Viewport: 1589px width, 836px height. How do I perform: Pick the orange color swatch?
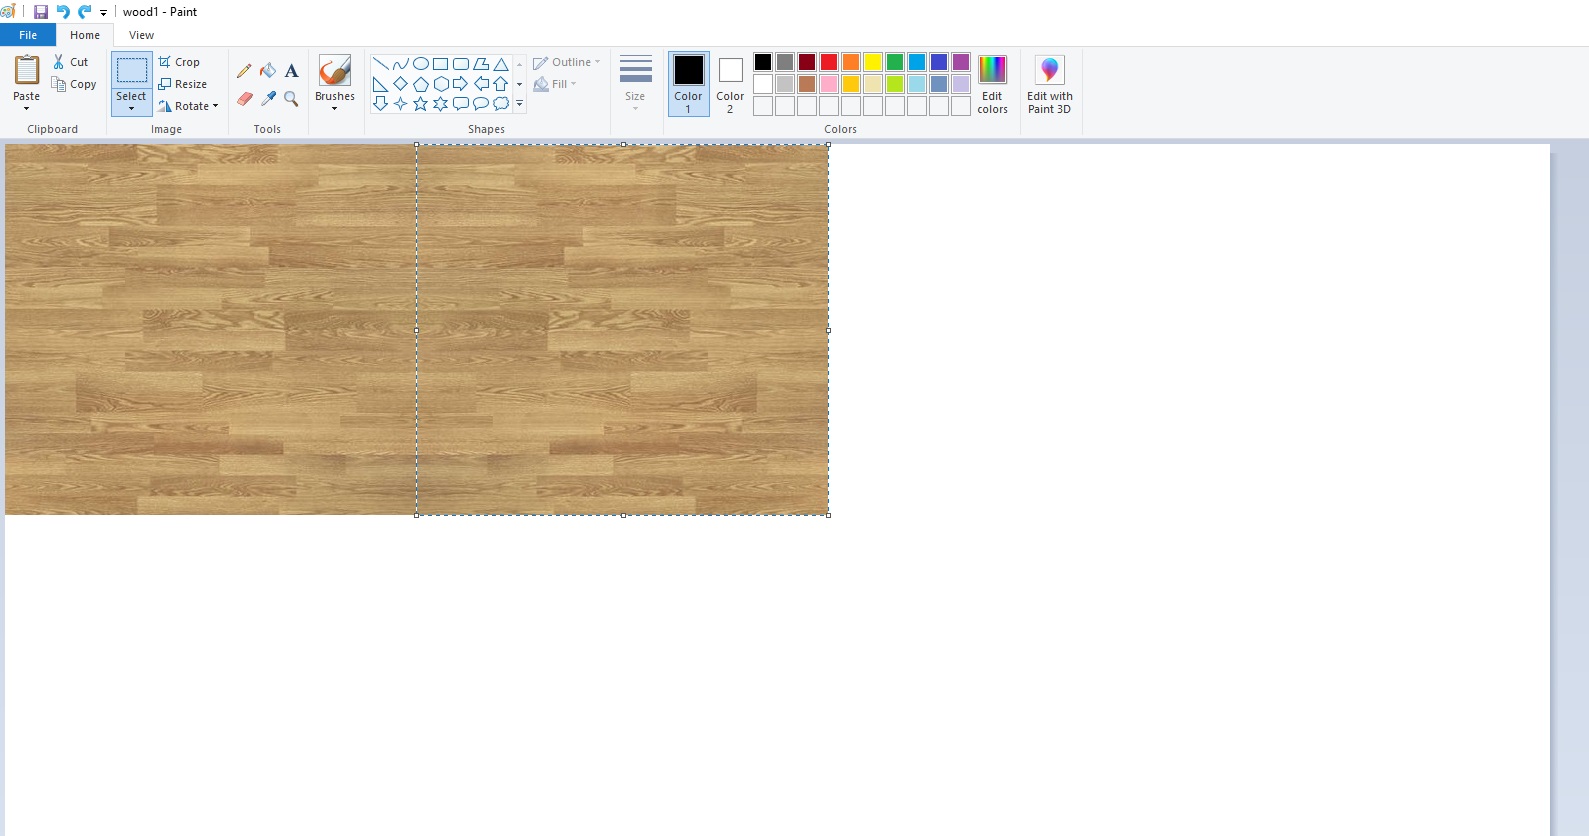point(851,62)
